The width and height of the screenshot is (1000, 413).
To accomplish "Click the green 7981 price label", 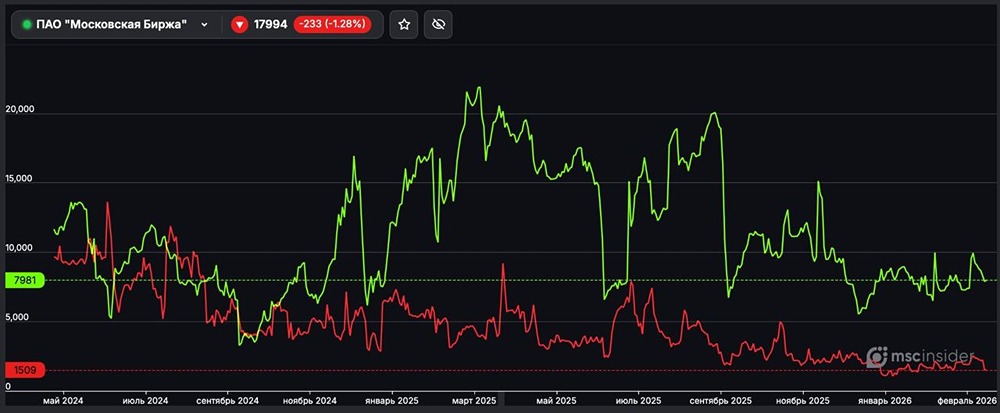I will point(24,280).
